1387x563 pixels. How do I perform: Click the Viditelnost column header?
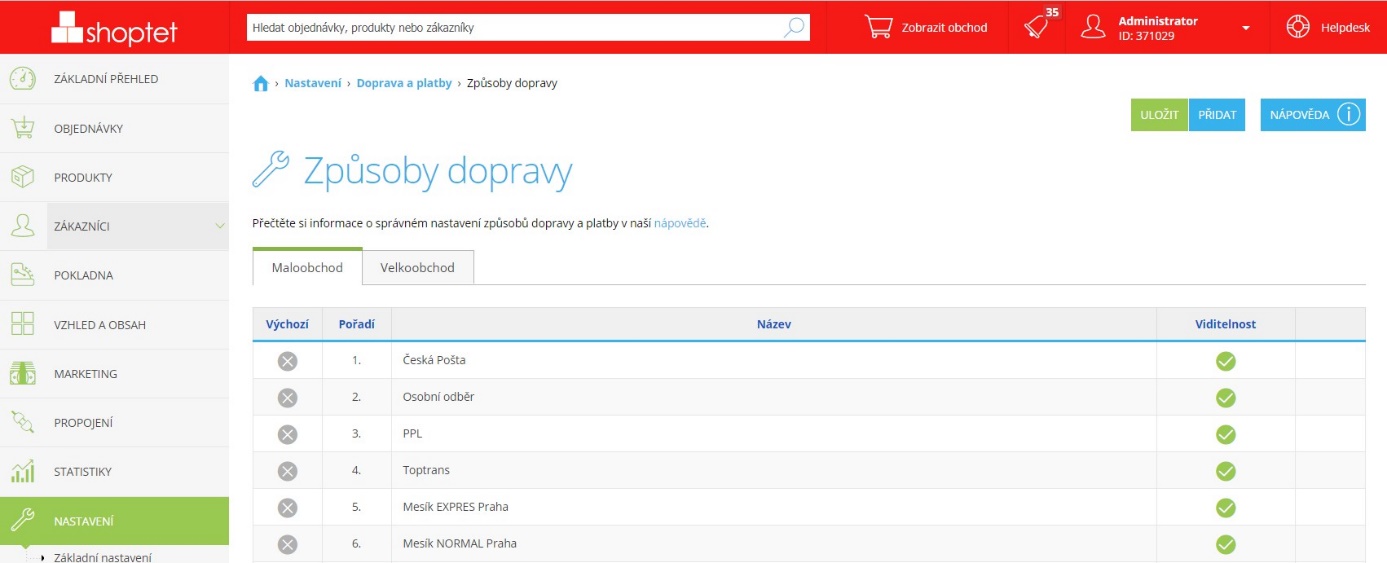(1226, 324)
